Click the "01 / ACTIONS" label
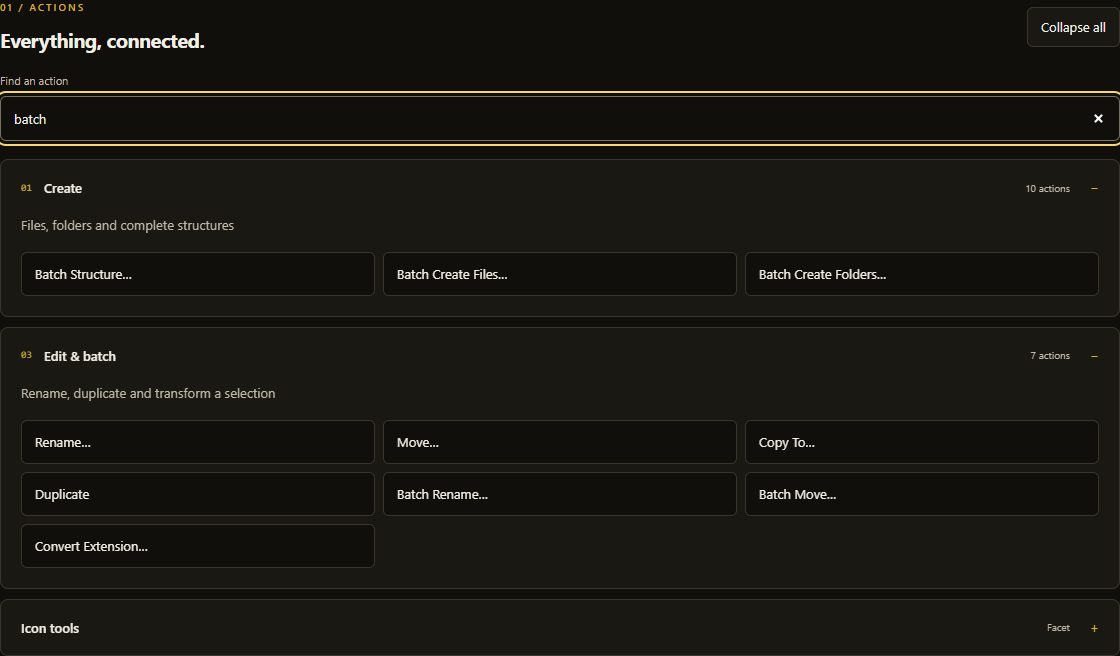 click(42, 7)
